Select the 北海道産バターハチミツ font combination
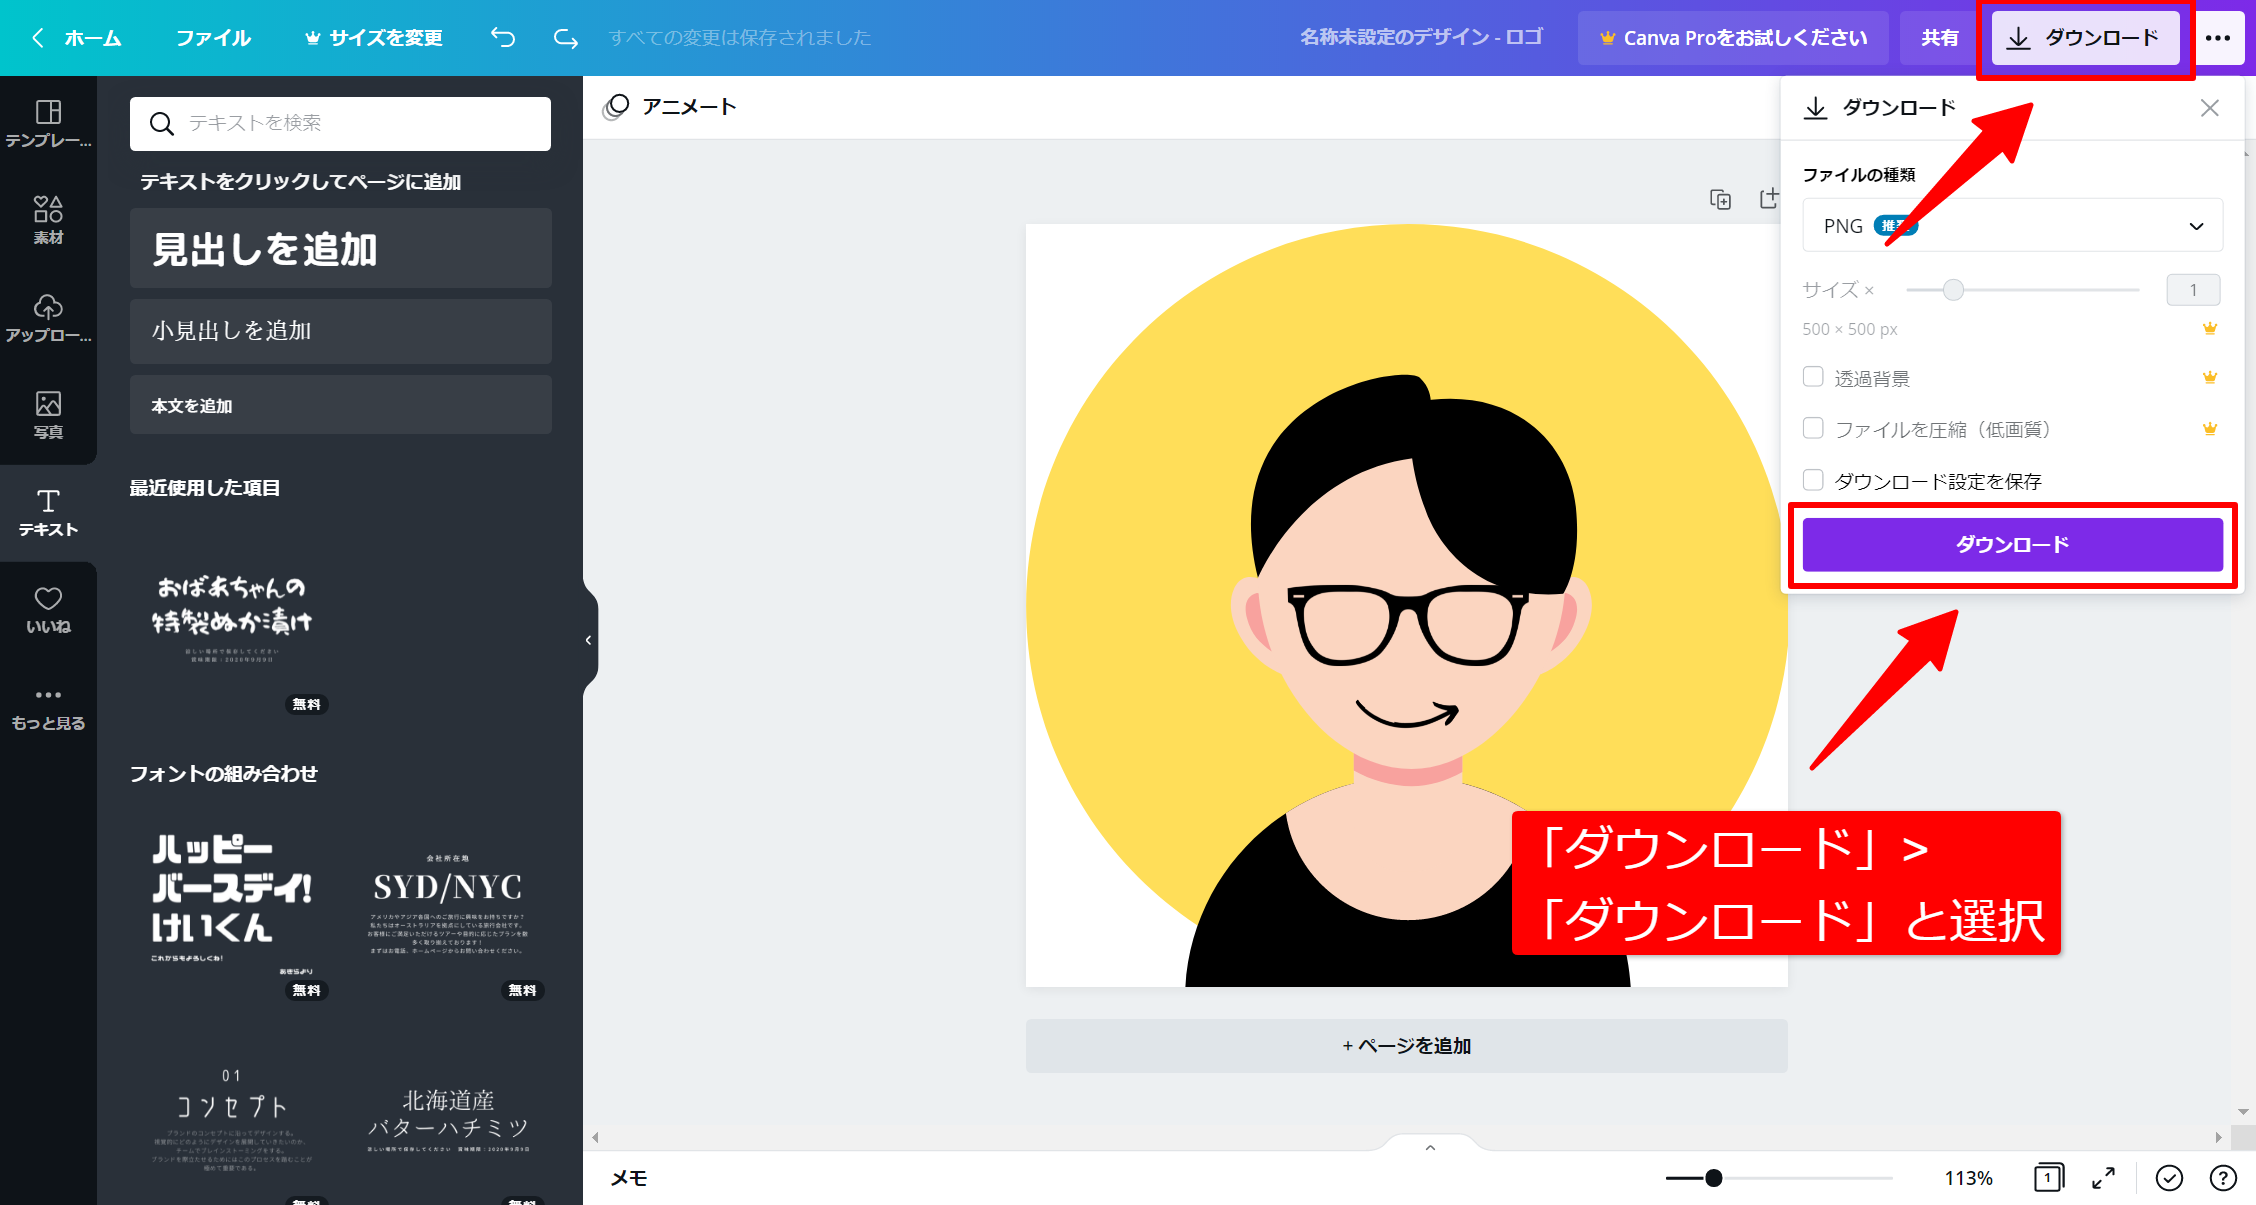 448,1120
